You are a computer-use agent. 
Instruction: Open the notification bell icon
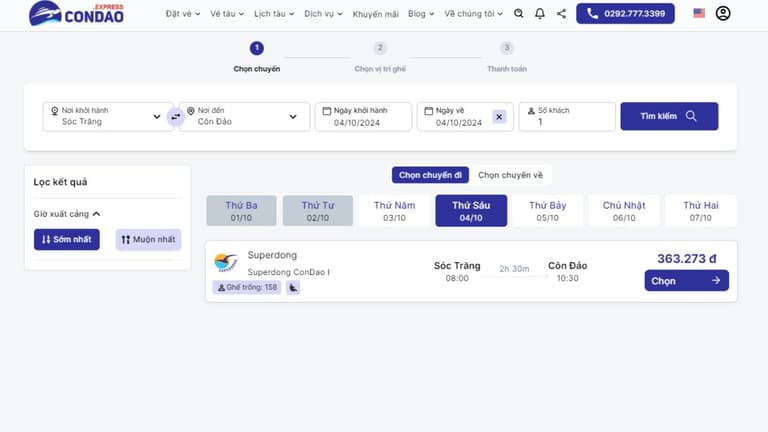(x=540, y=14)
